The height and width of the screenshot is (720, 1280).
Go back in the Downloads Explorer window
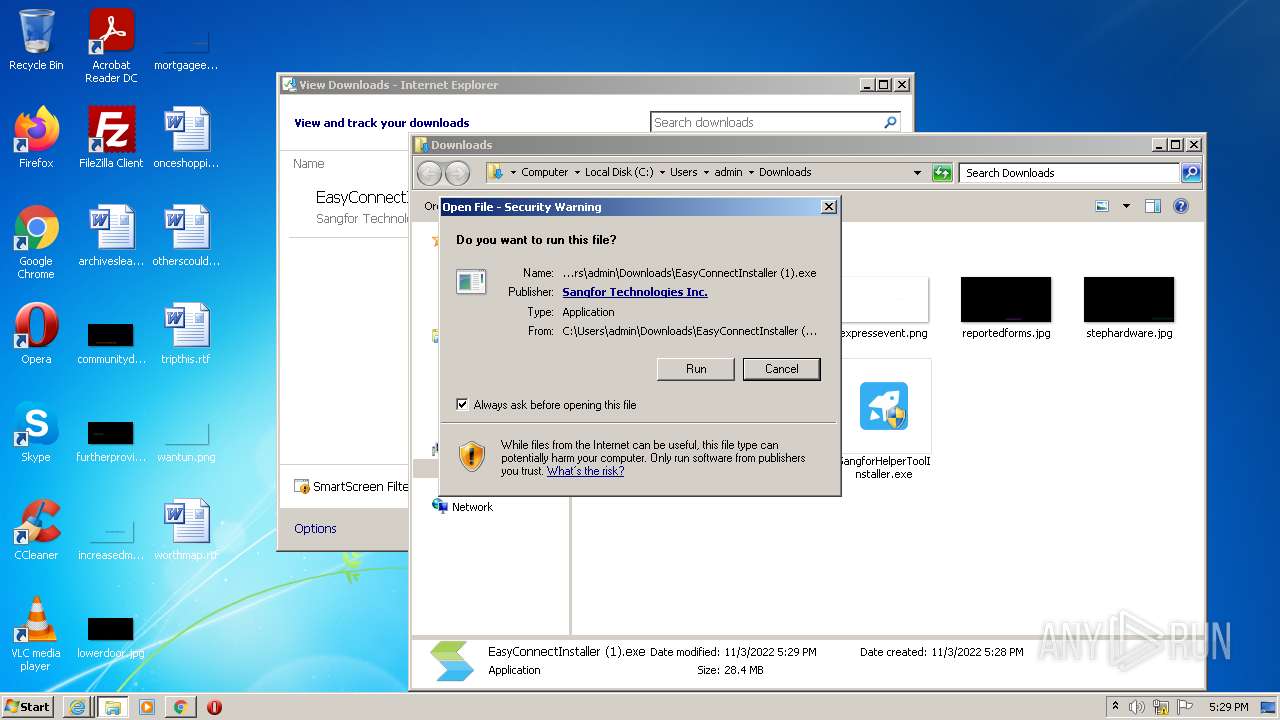tap(429, 173)
